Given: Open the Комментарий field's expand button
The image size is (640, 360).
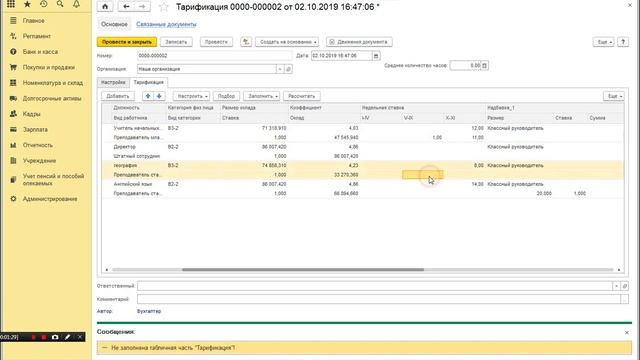Looking at the screenshot, I should pyautogui.click(x=624, y=299).
